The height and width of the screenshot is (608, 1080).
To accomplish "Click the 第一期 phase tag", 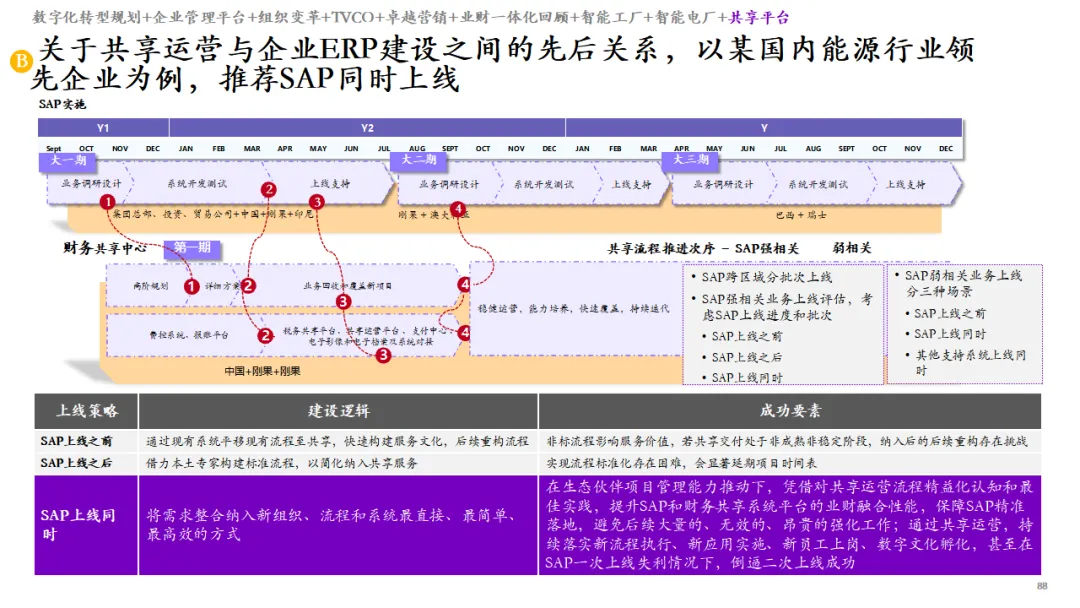I will (192, 248).
